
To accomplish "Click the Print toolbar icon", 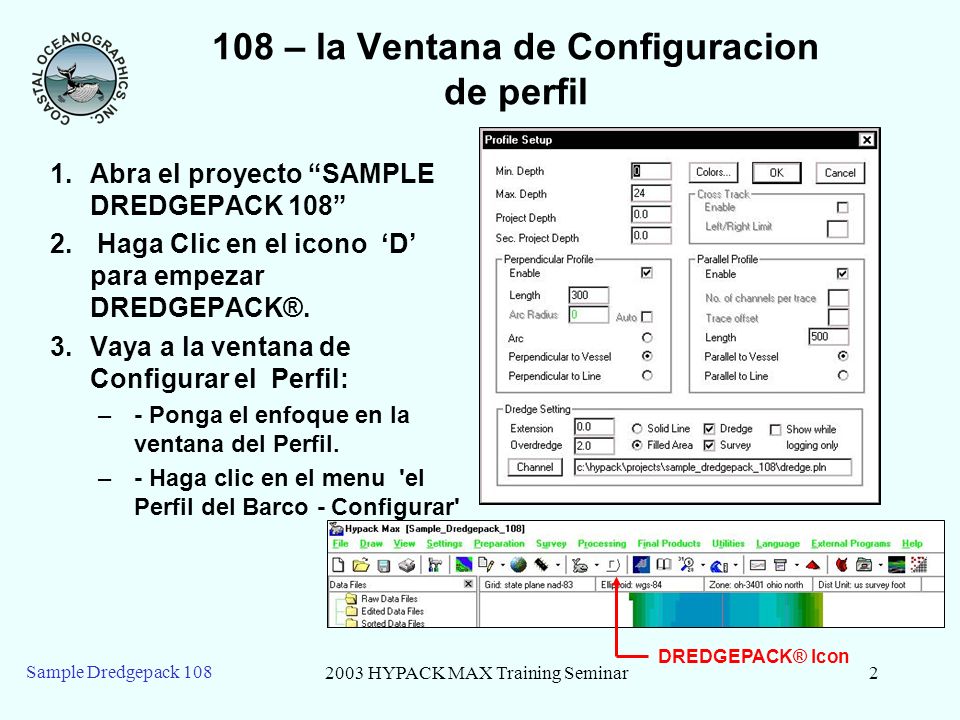I will pyautogui.click(x=407, y=565).
